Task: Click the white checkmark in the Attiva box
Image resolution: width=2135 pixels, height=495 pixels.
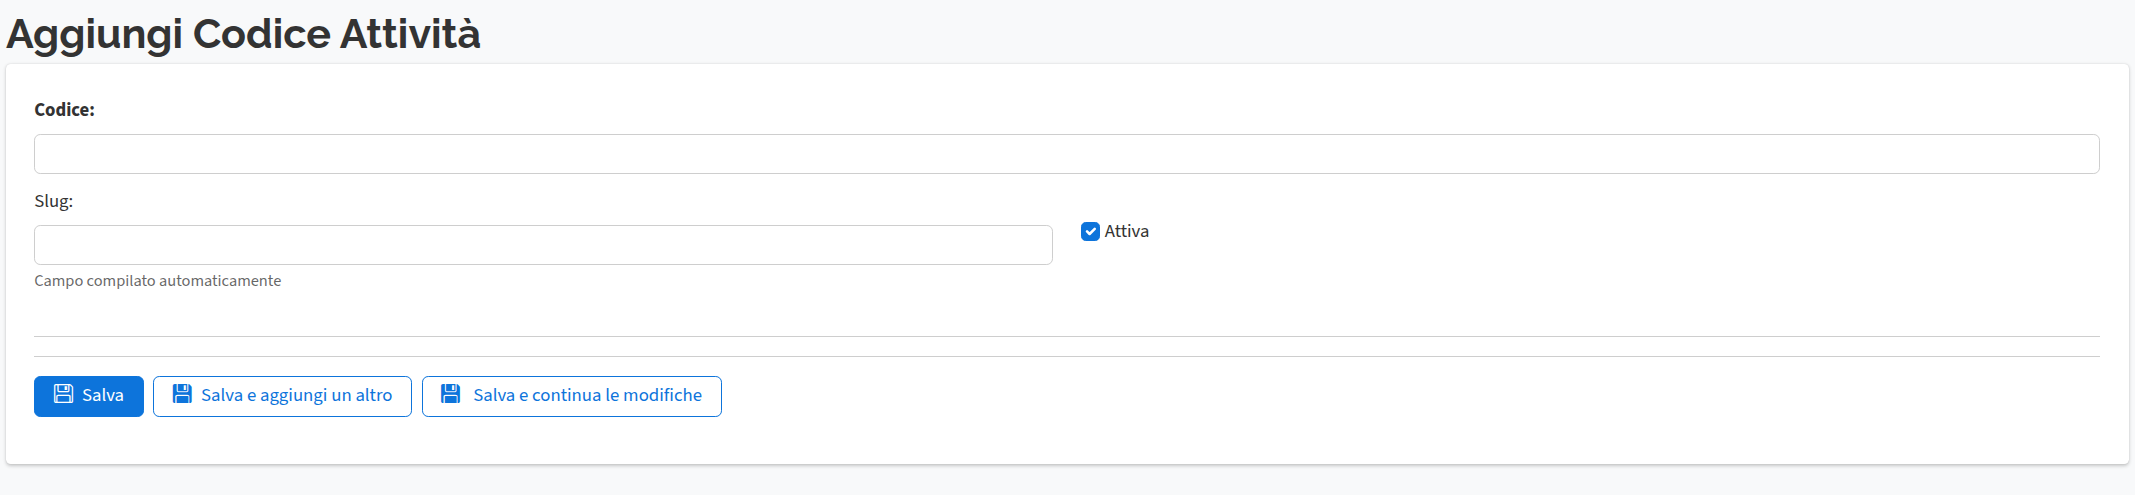Action: coord(1090,231)
